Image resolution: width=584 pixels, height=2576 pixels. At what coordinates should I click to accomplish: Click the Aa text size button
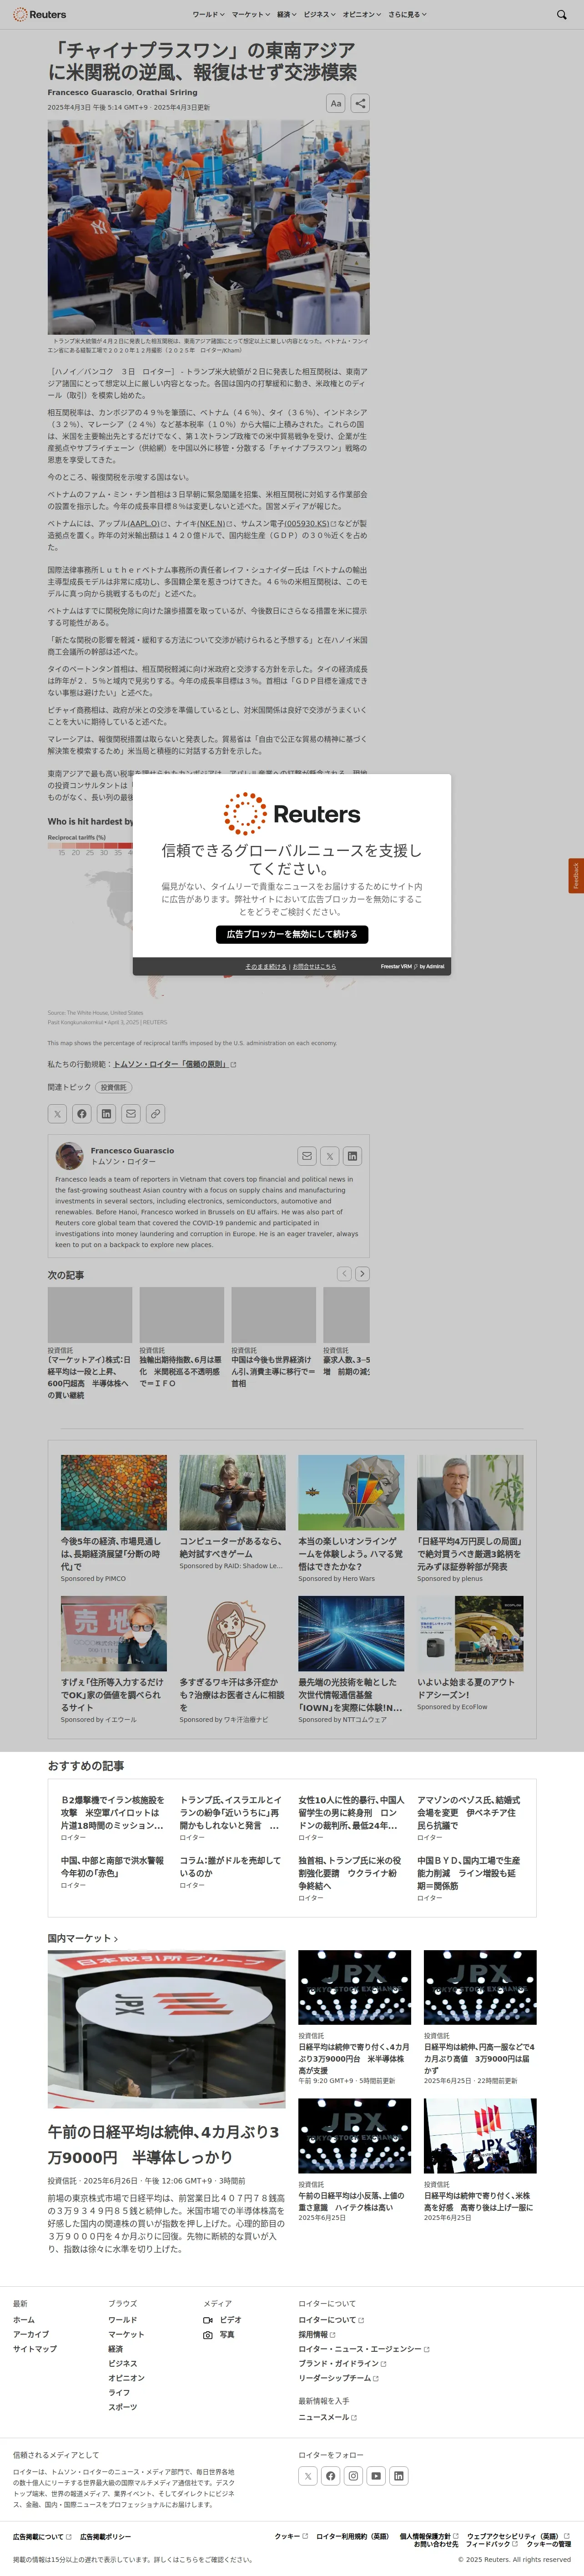point(336,103)
